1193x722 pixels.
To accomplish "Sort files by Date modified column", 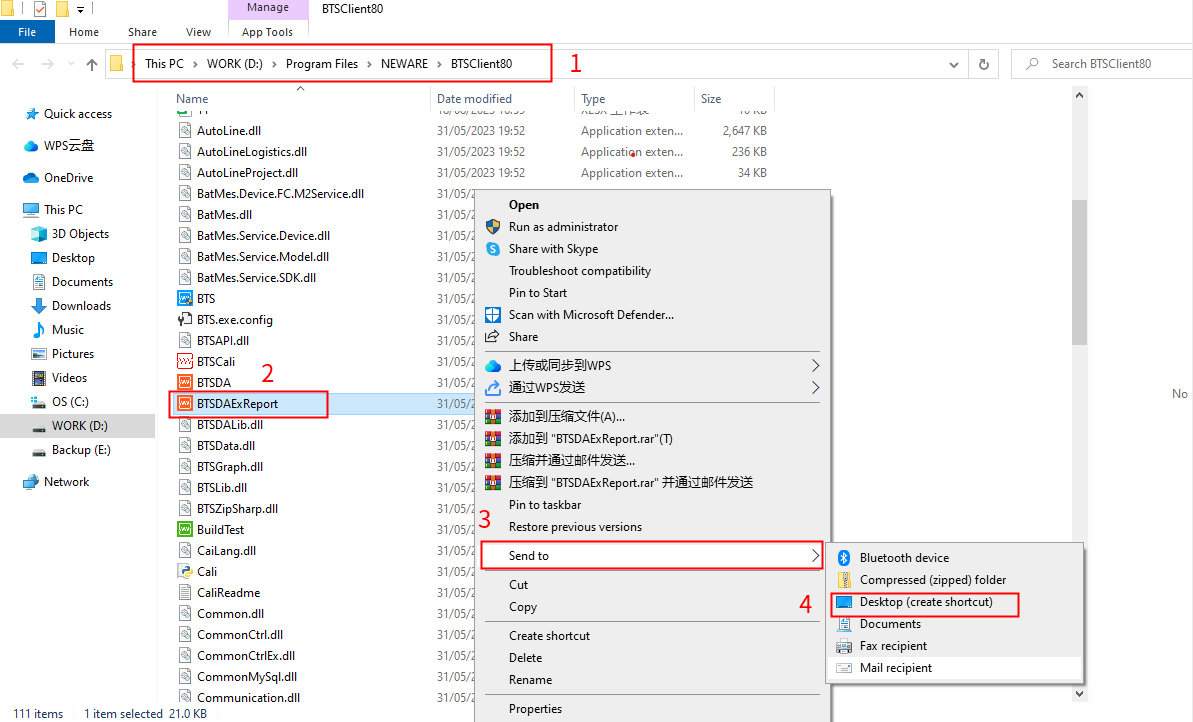I will (474, 99).
